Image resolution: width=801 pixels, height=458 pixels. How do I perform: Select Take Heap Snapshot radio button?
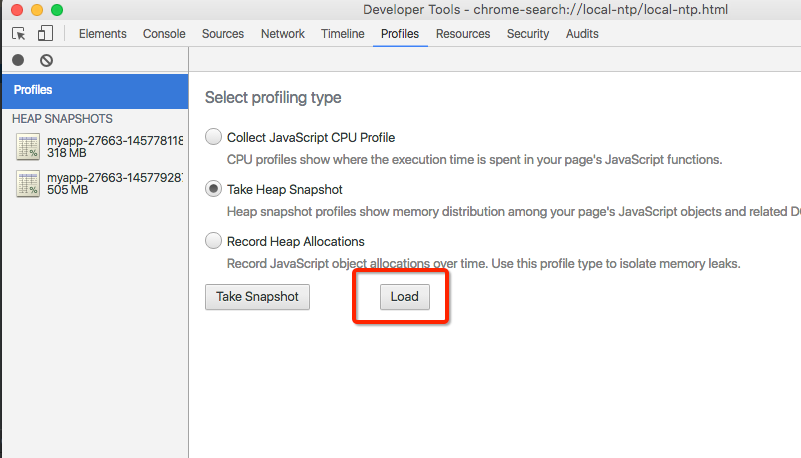213,189
